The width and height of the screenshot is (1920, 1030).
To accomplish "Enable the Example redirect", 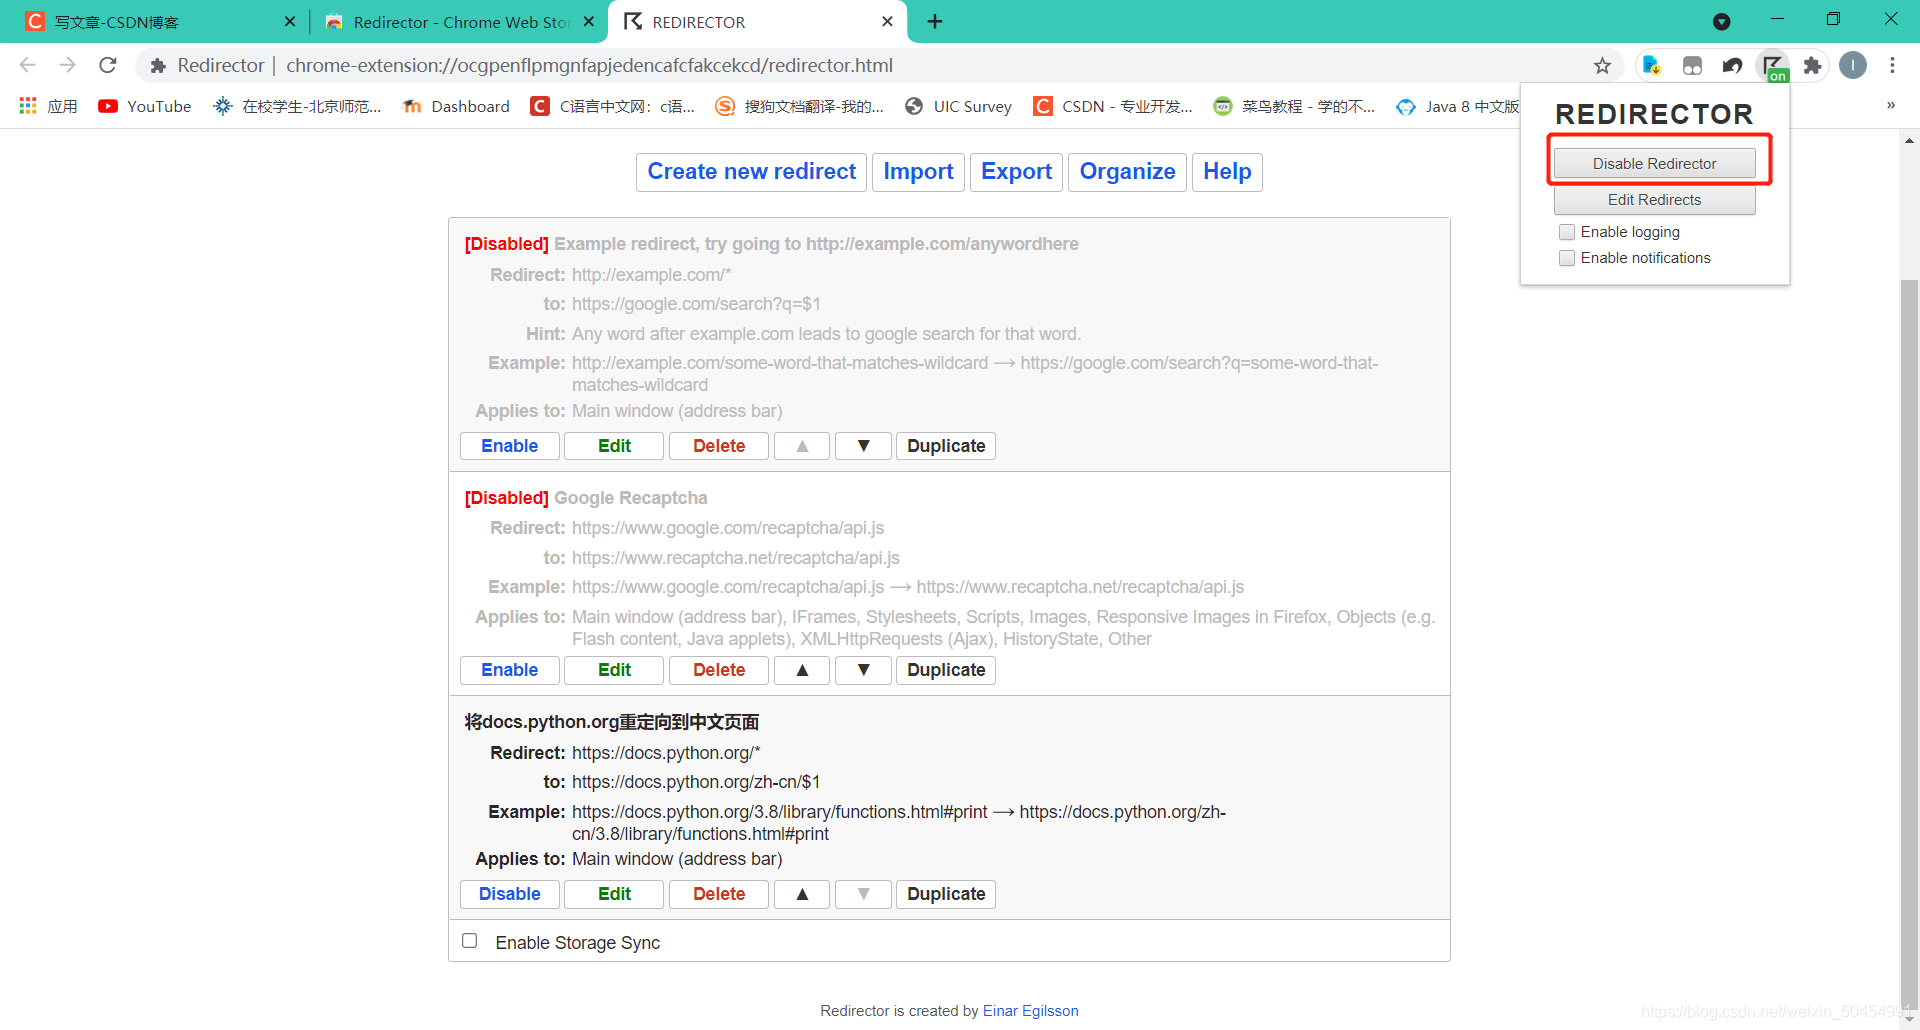I will (x=509, y=446).
